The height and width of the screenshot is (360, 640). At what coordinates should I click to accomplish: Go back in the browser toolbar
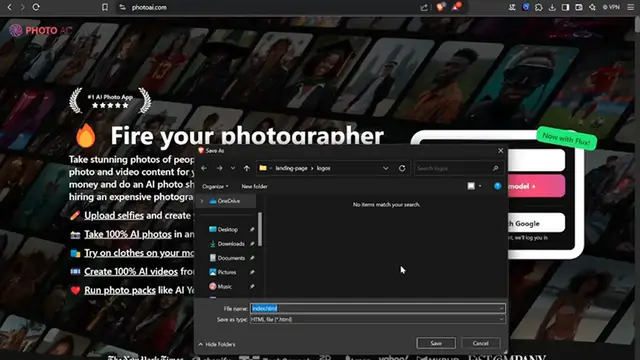pos(9,7)
